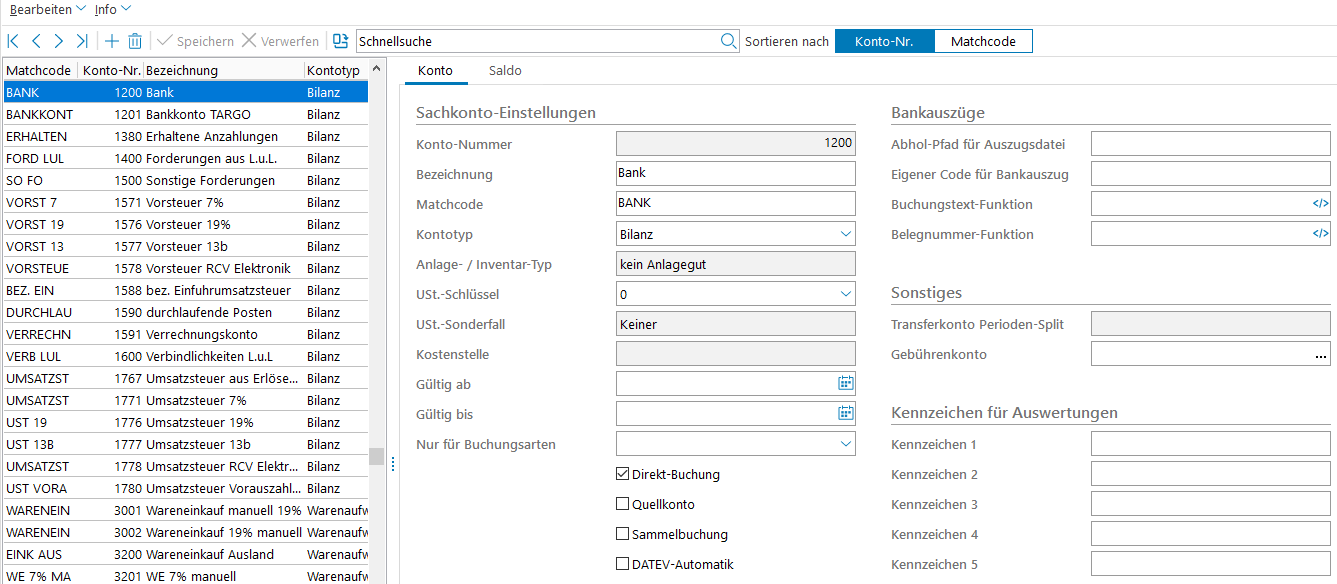Switch to the Saldo tab
Screen dimensions: 1337x584
[x=505, y=71]
